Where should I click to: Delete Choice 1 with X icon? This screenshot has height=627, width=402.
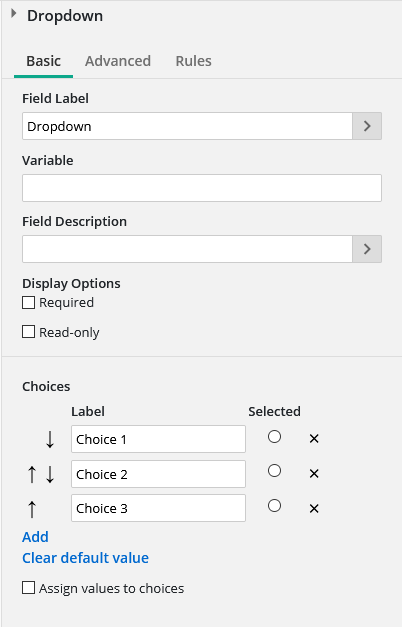click(x=314, y=439)
